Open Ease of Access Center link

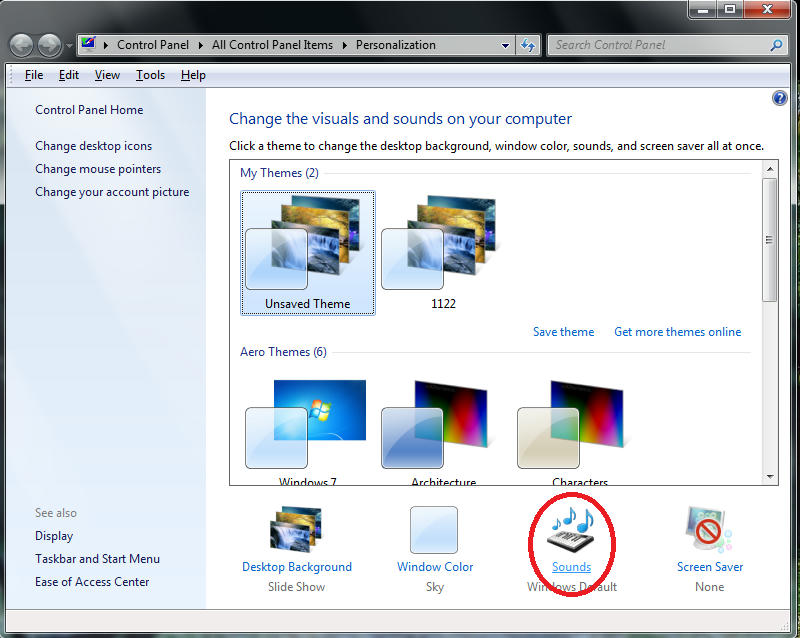[x=92, y=582]
